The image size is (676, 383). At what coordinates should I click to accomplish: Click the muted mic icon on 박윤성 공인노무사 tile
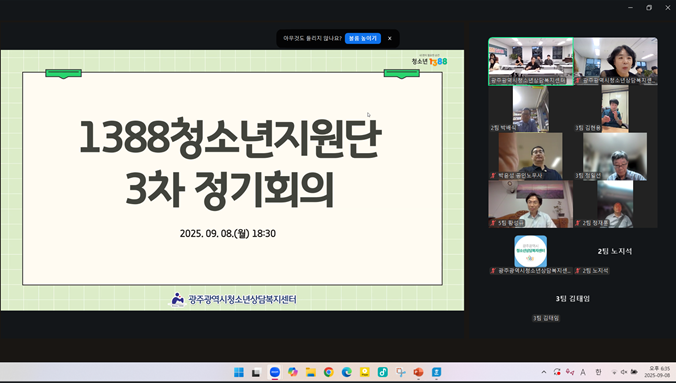(x=493, y=176)
